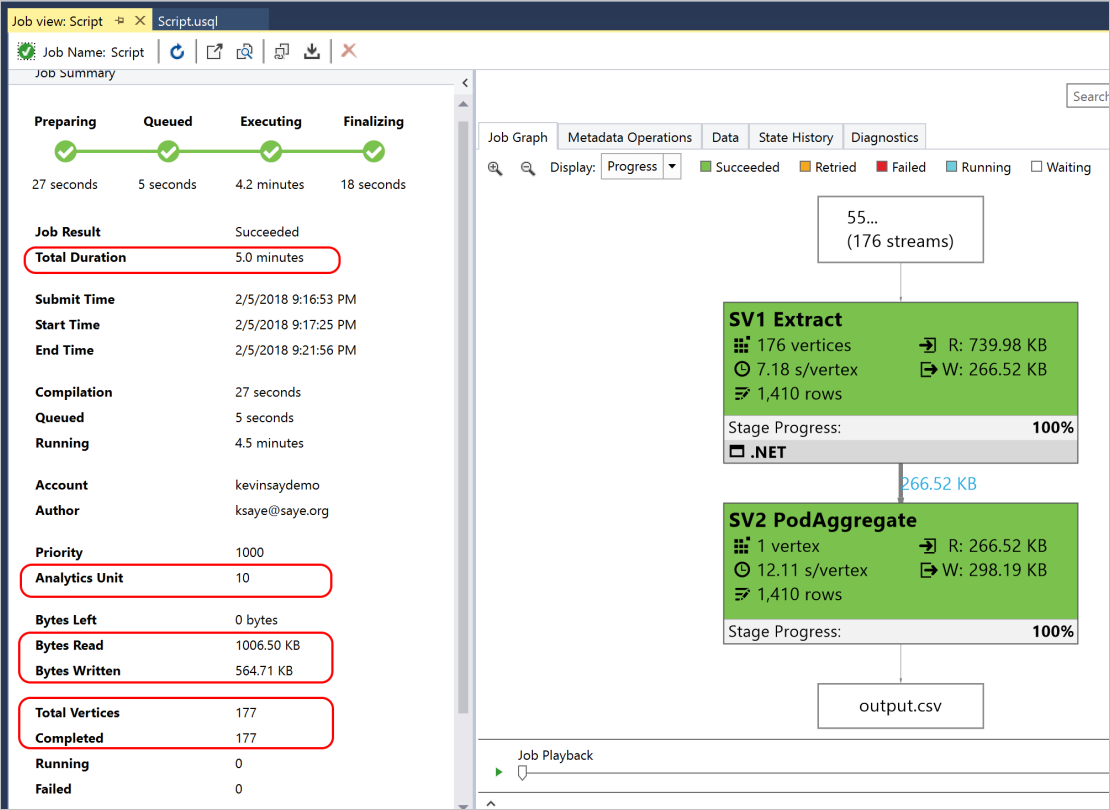
Task: Open job in new window icon
Action: (x=214, y=52)
